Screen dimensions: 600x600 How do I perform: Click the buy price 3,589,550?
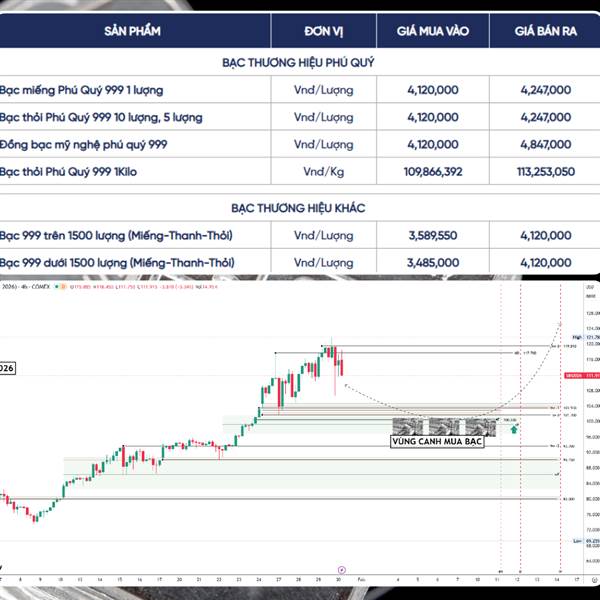pyautogui.click(x=433, y=236)
